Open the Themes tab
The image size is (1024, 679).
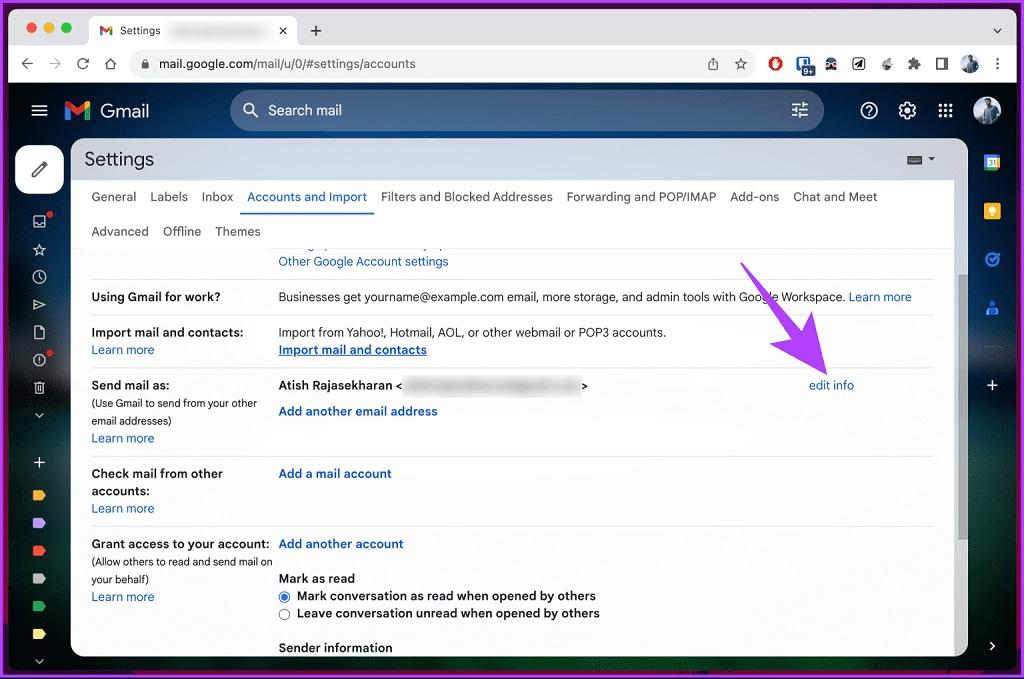238,232
